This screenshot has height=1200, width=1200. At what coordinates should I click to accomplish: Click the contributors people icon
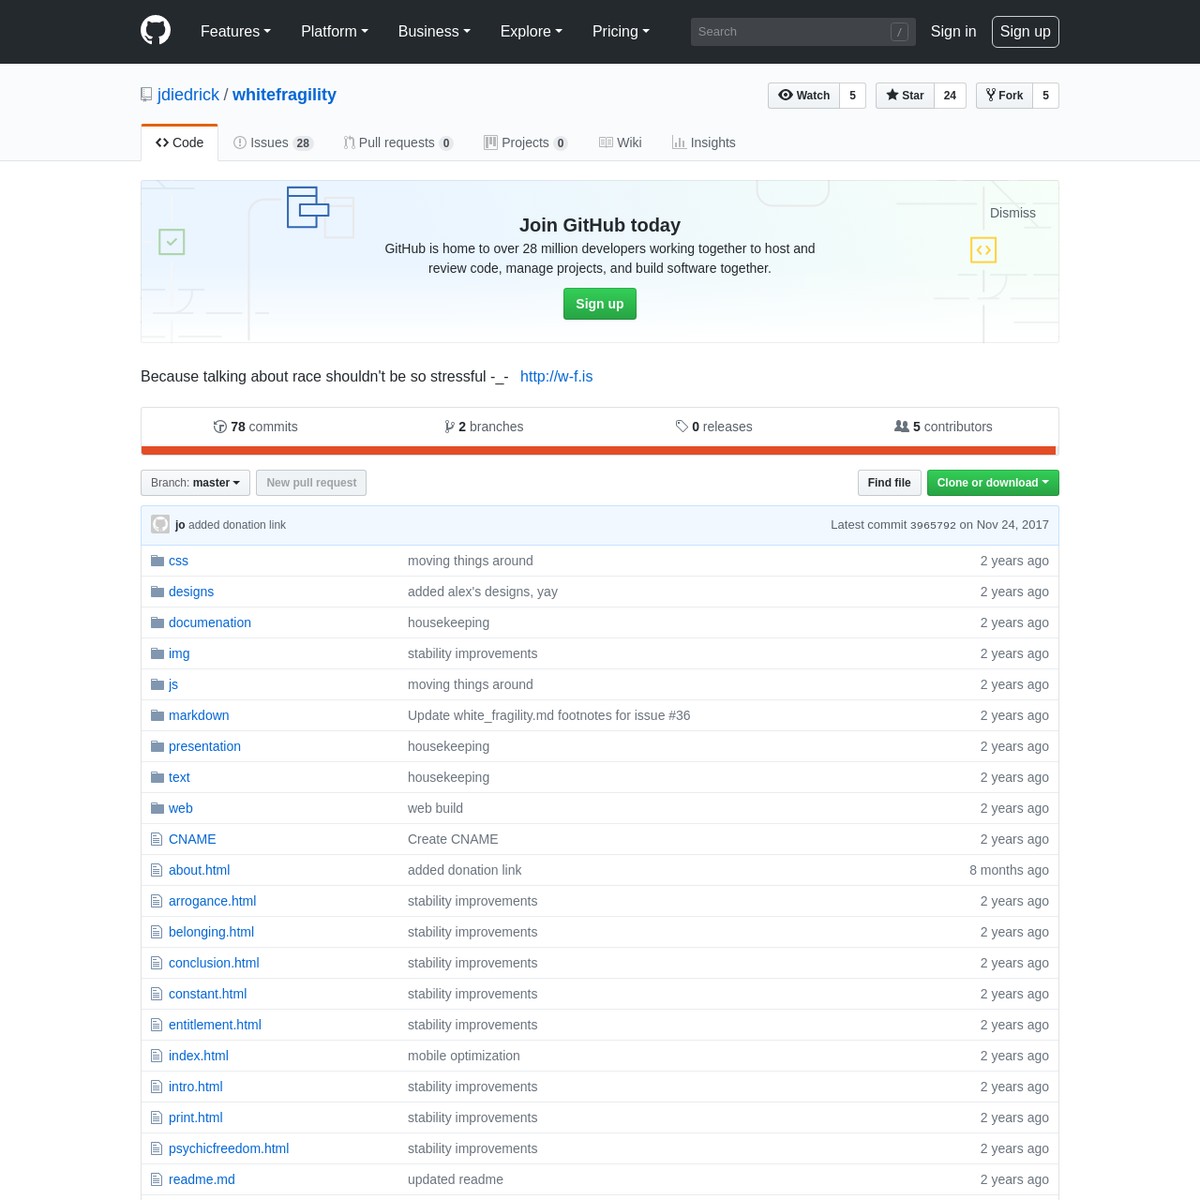coord(901,427)
